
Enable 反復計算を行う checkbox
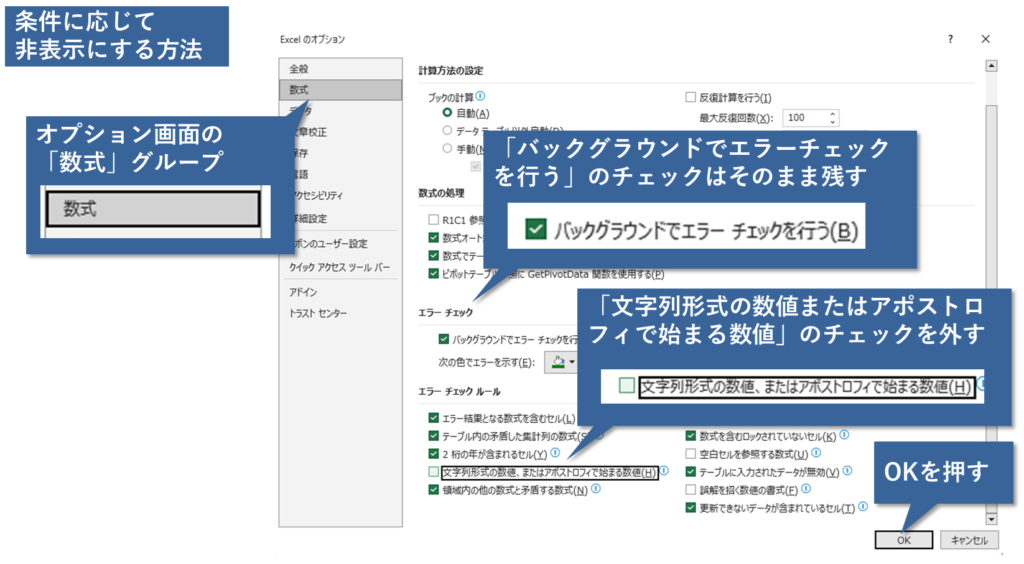[x=690, y=97]
